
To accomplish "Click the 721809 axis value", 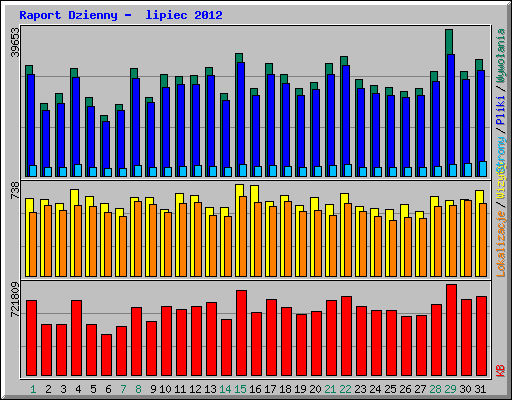I will pyautogui.click(x=15, y=300).
